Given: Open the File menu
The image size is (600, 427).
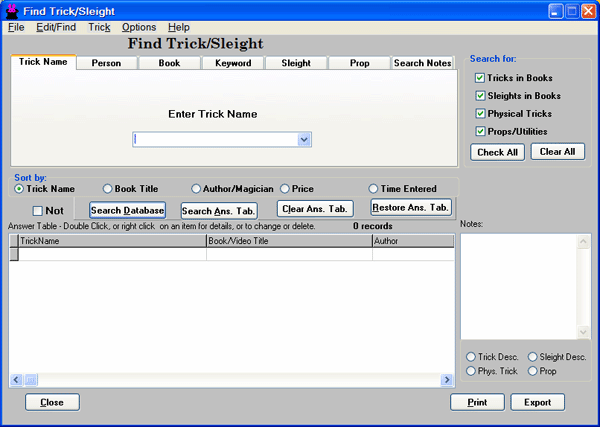Looking at the screenshot, I should point(16,27).
